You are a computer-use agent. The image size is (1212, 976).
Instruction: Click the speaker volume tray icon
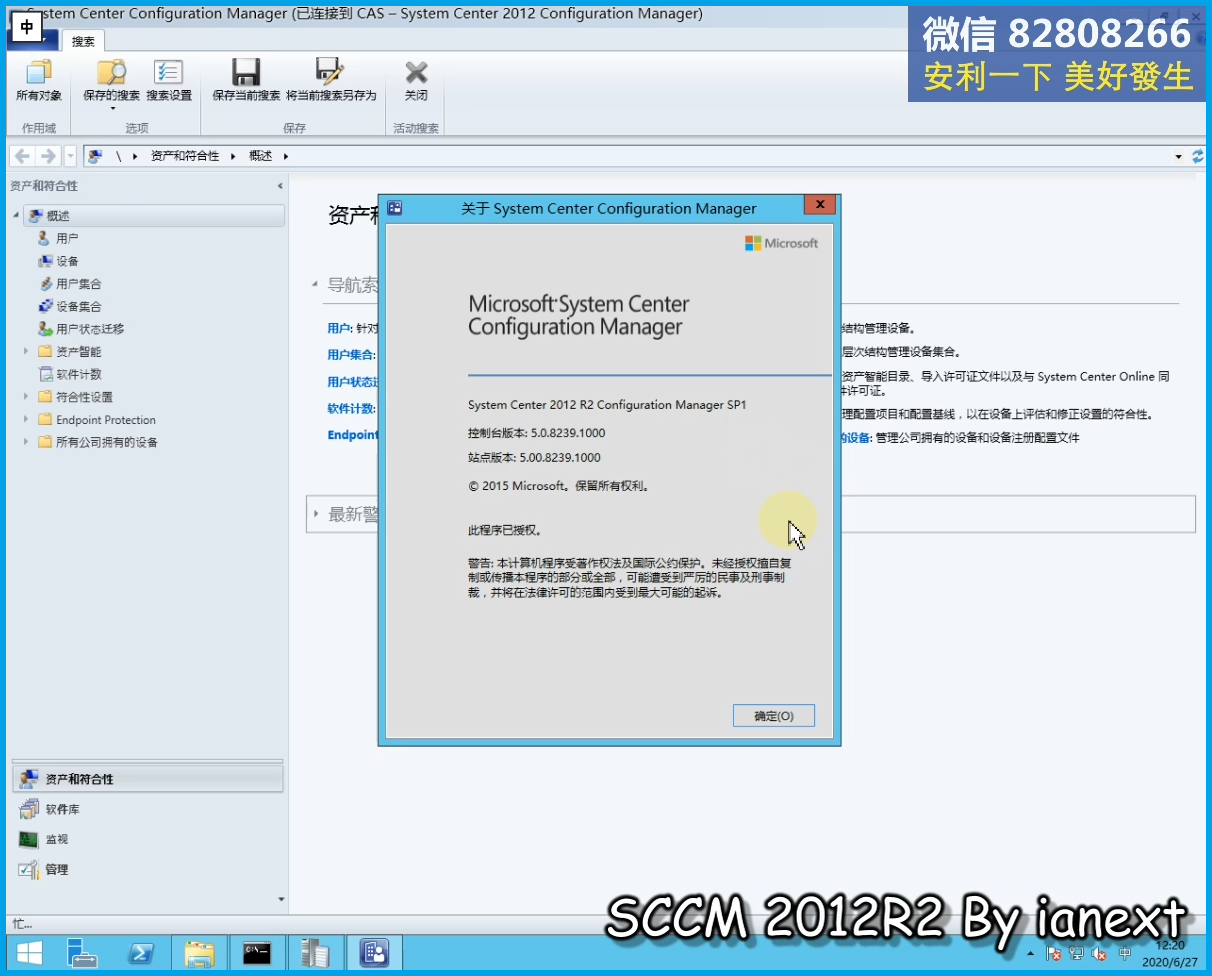(1100, 954)
